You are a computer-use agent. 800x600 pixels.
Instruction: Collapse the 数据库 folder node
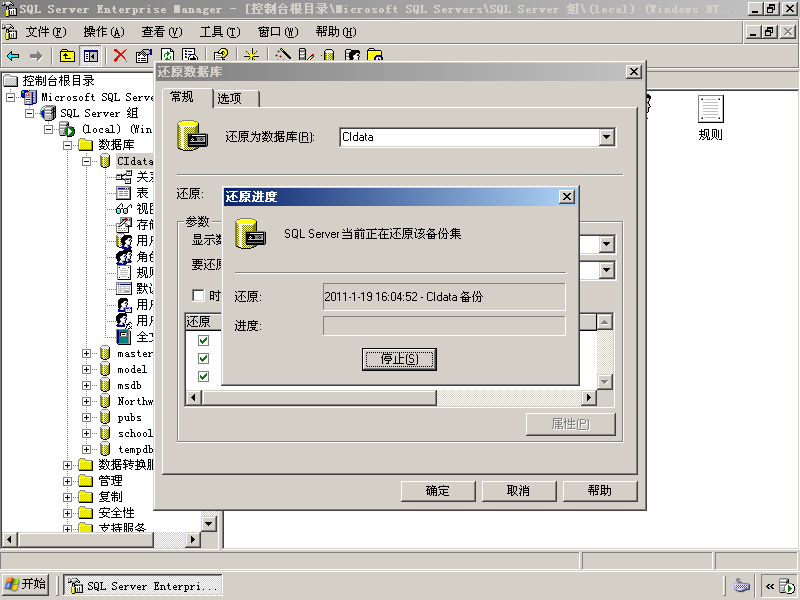[67, 145]
